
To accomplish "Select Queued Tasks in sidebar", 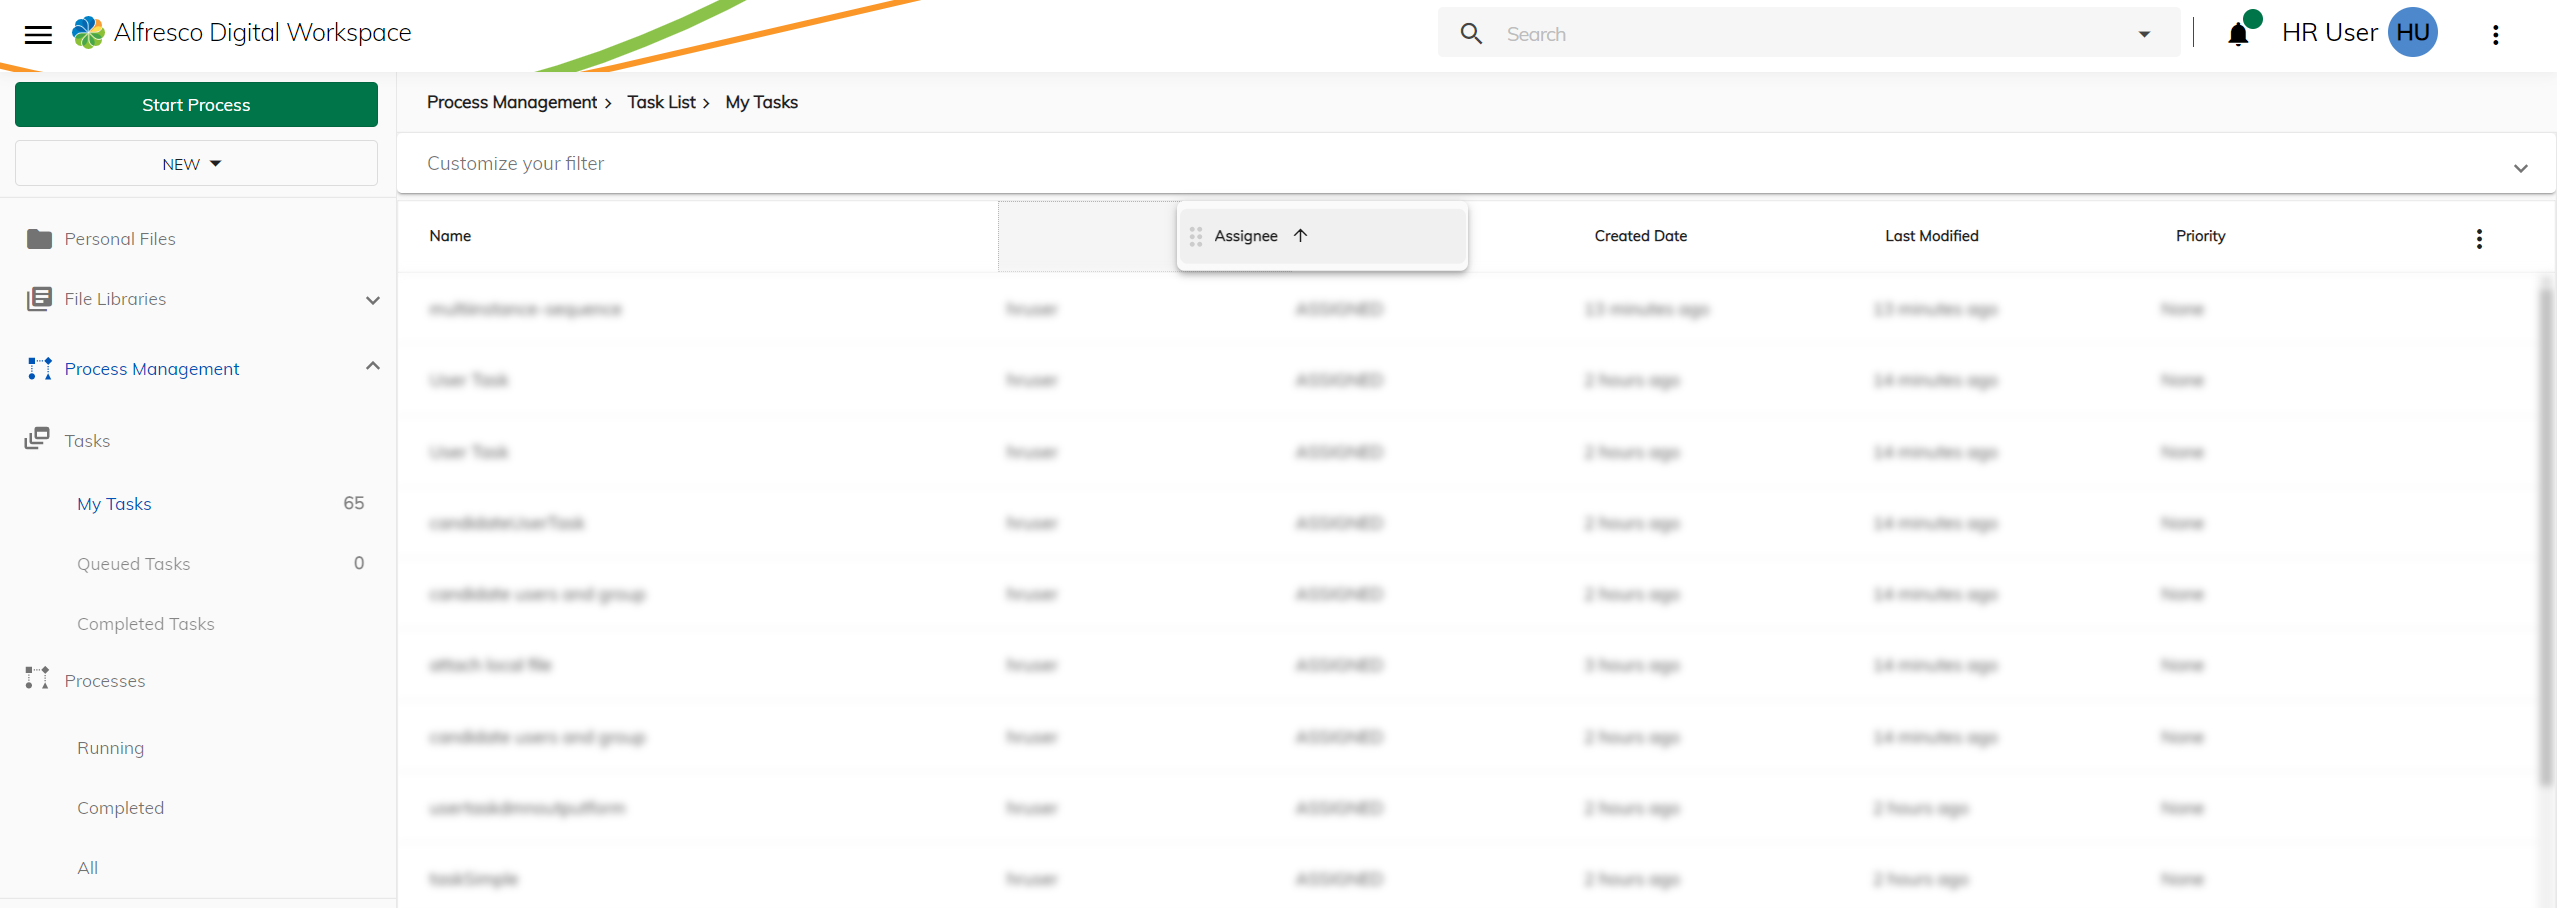I will (x=134, y=564).
